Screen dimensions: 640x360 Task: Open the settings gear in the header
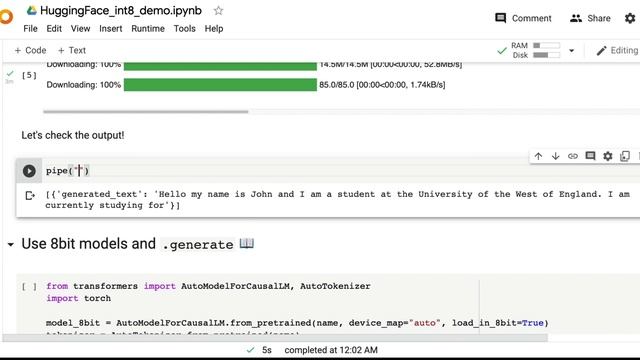[x=630, y=18]
